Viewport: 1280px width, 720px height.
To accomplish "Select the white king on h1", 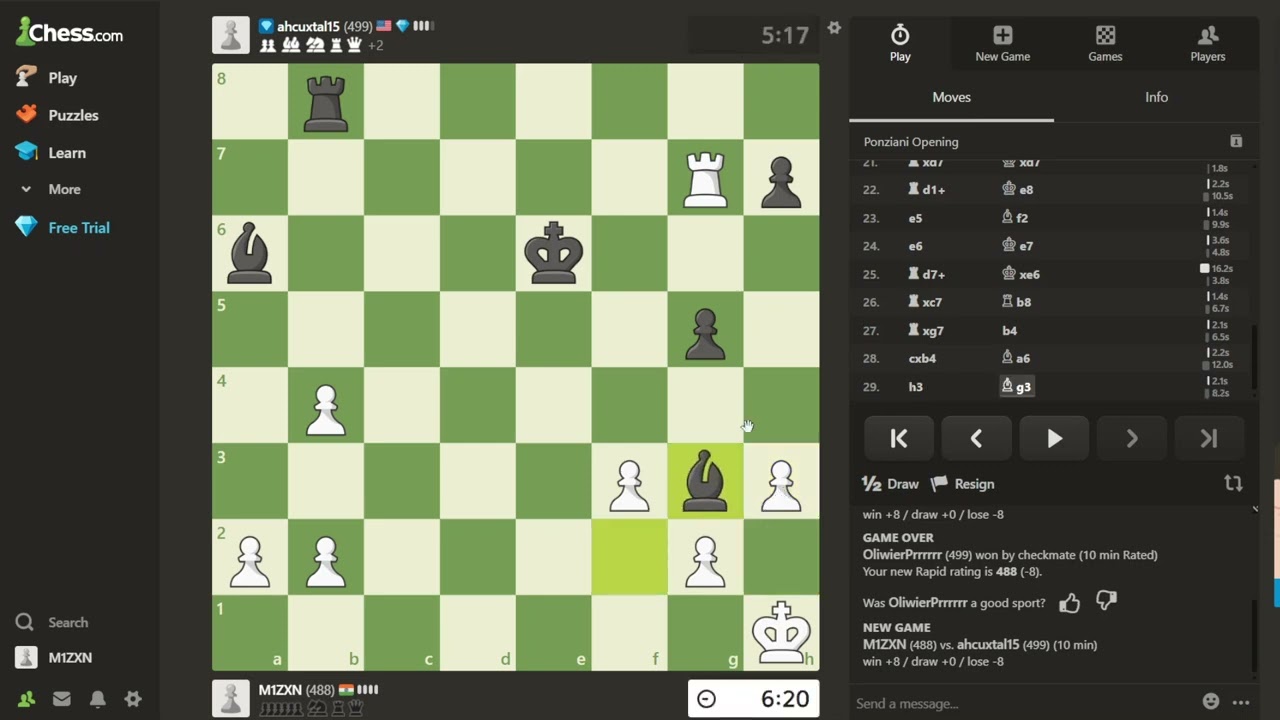I will pos(781,633).
